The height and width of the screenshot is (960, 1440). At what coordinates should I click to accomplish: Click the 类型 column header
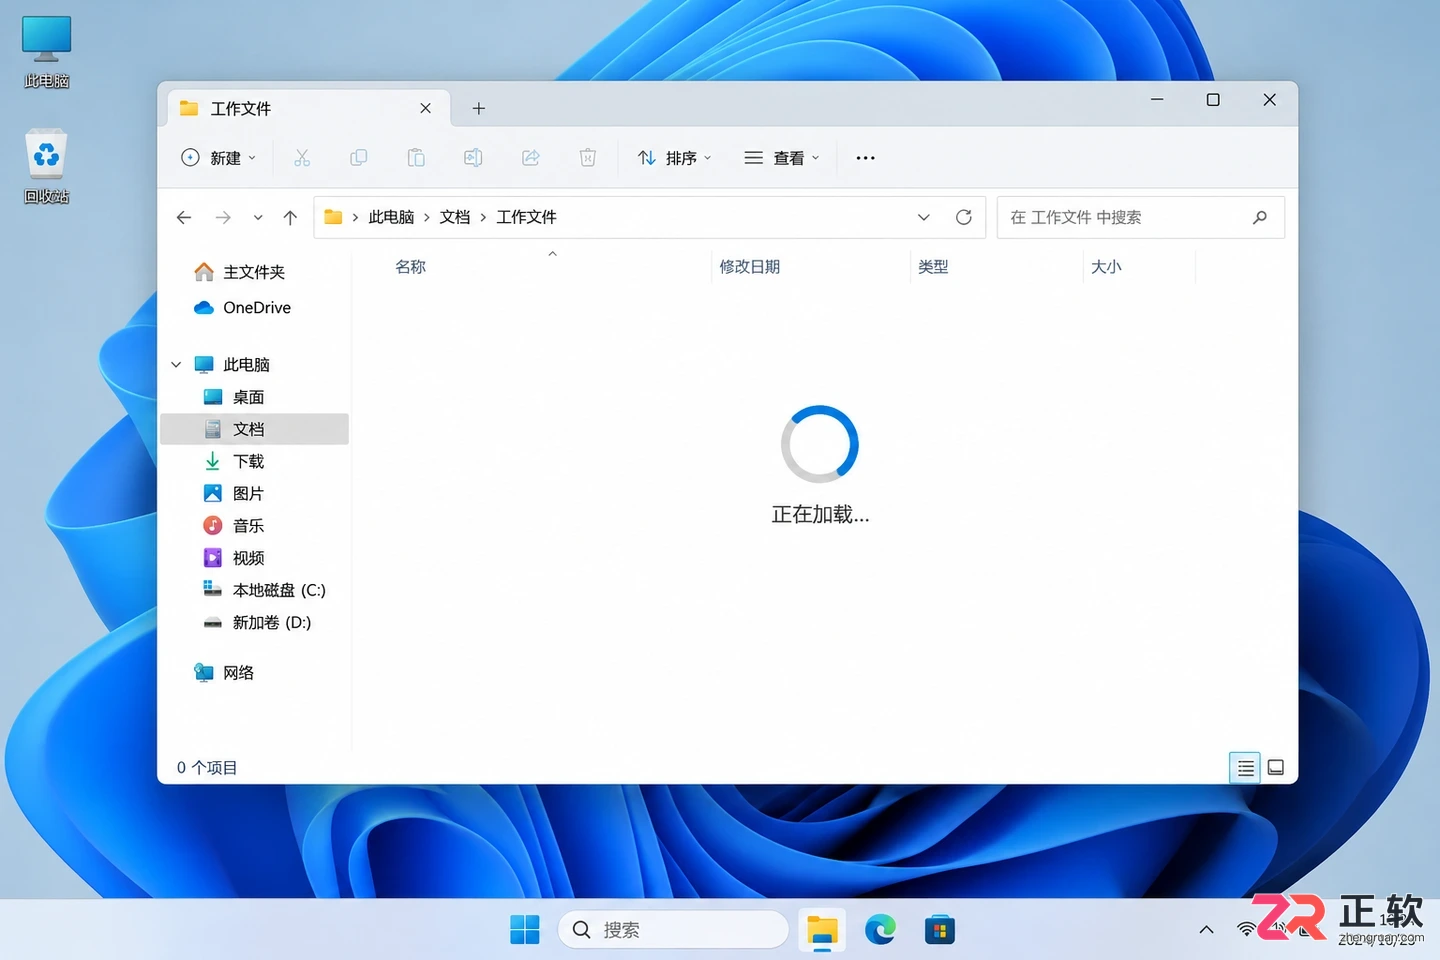(x=933, y=267)
